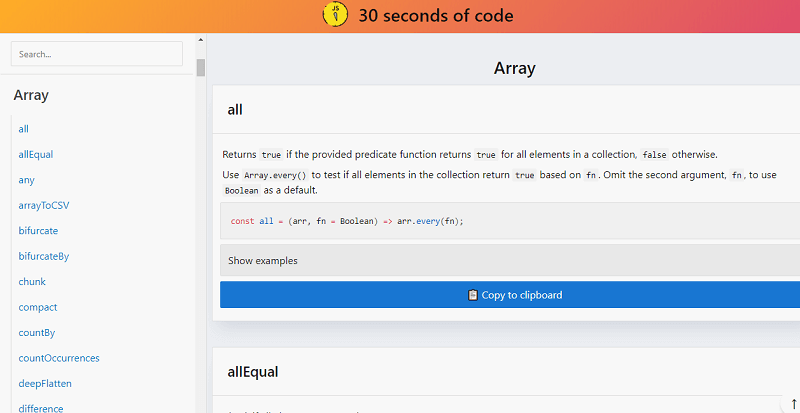Viewport: 800px width, 413px height.
Task: Click the 'allEqual' snippet card title
Action: tap(253, 372)
